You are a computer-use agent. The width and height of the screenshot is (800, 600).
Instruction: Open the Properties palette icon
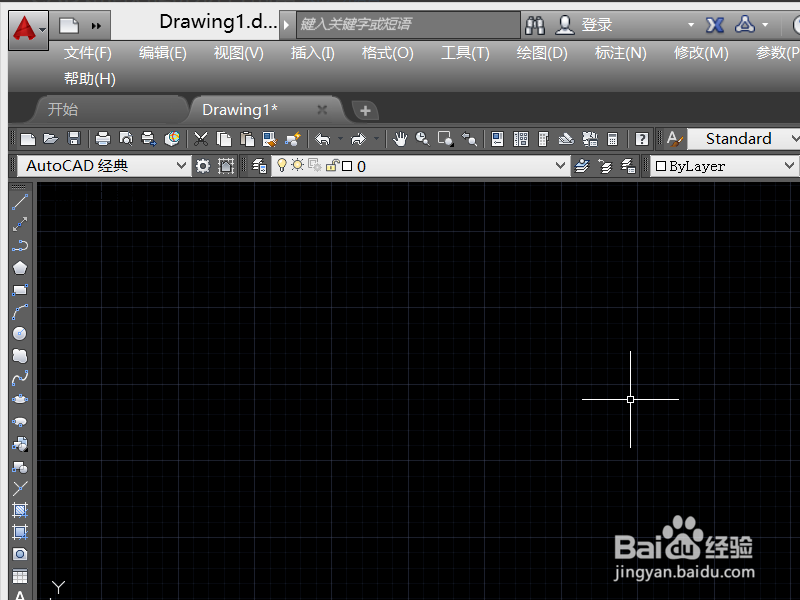(x=497, y=139)
